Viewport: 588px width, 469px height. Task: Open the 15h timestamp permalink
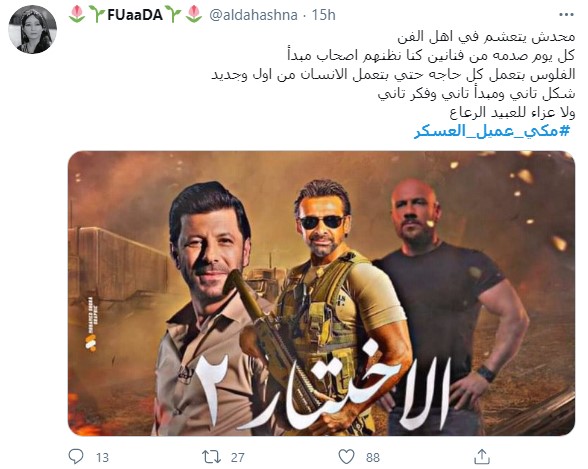[323, 15]
